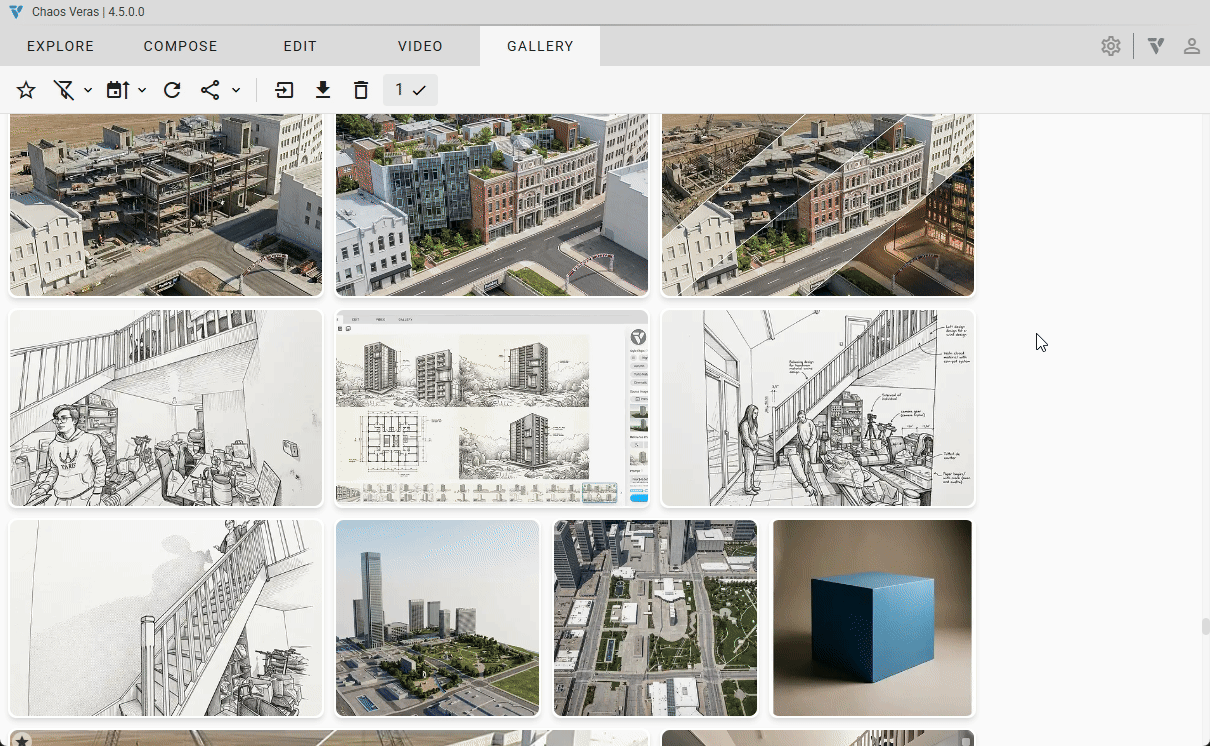Switch to the EXPLORE tab

60,46
